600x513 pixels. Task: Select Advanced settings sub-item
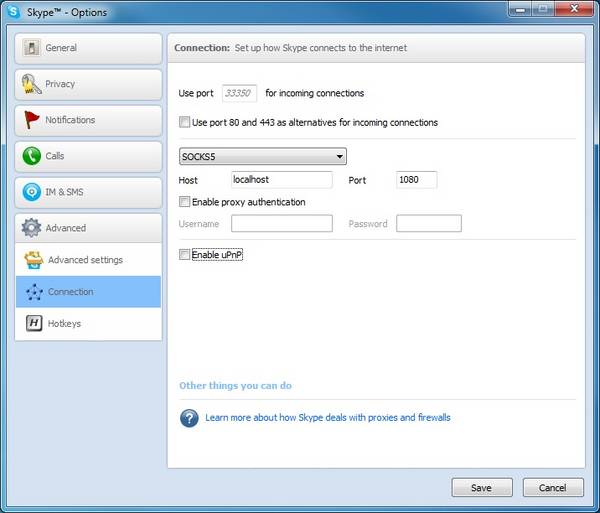88,260
